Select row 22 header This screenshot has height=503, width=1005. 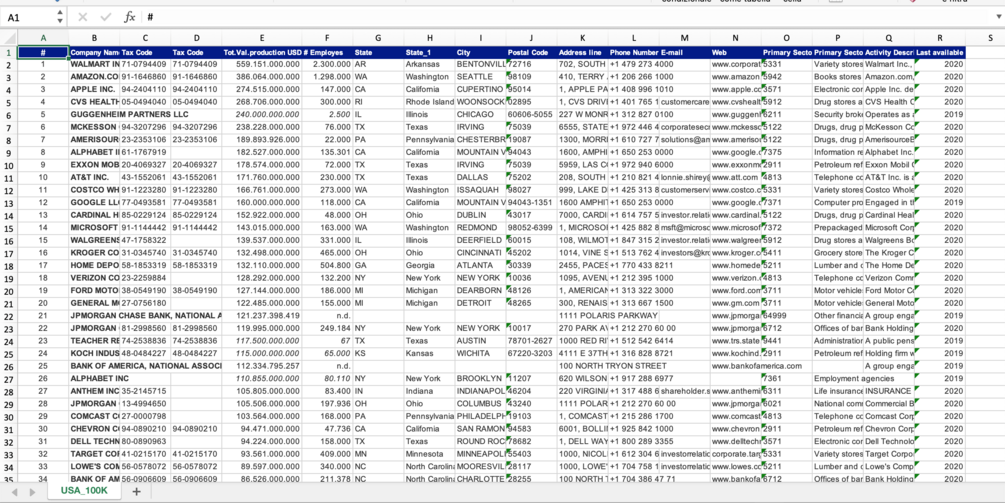tap(9, 316)
